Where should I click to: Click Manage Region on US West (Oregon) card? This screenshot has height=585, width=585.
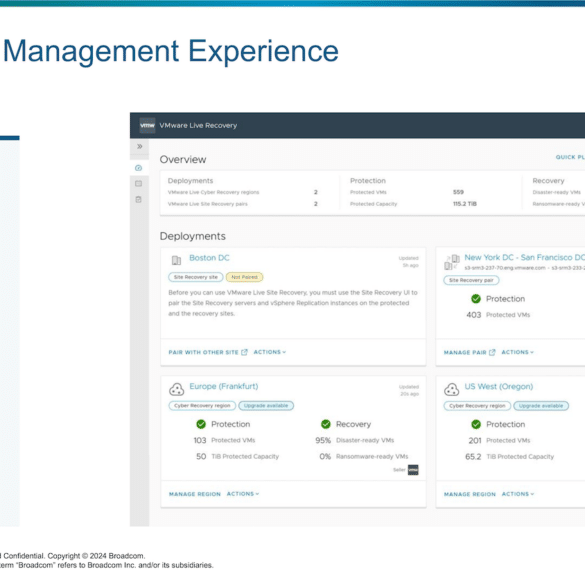tap(470, 494)
